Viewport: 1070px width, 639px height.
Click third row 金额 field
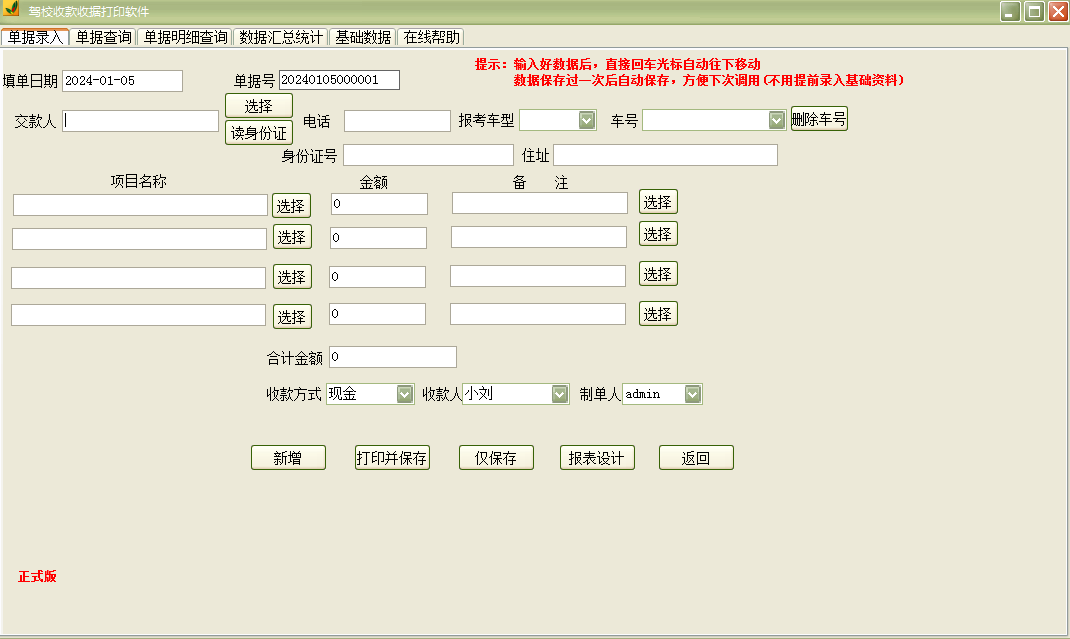377,276
